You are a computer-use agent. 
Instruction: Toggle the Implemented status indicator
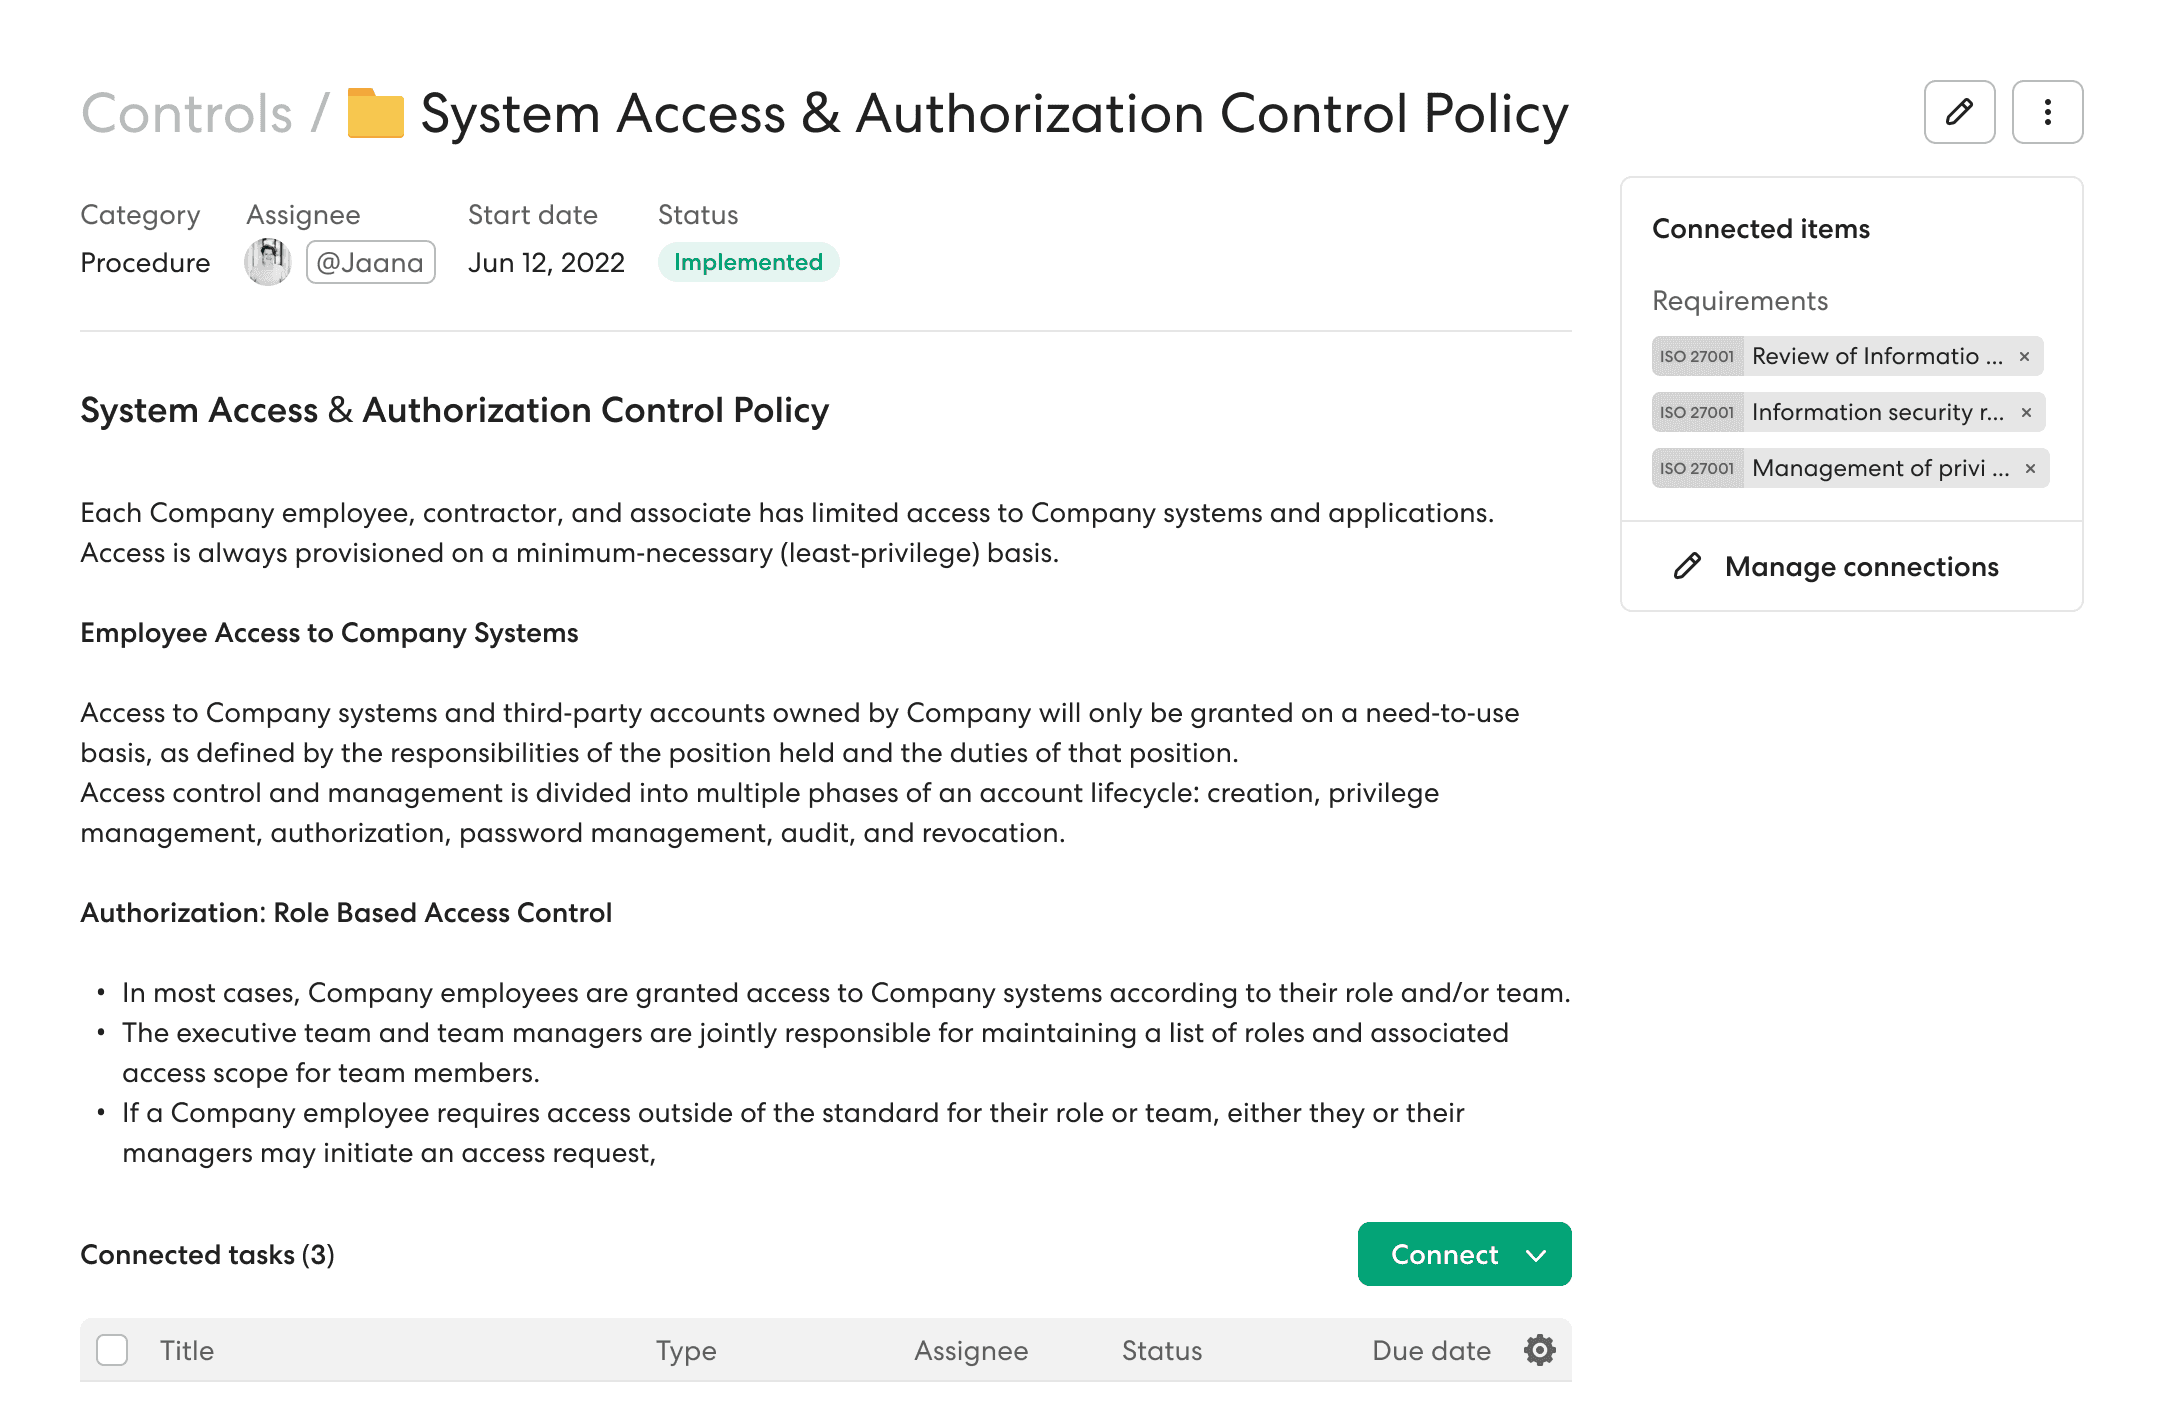click(744, 262)
